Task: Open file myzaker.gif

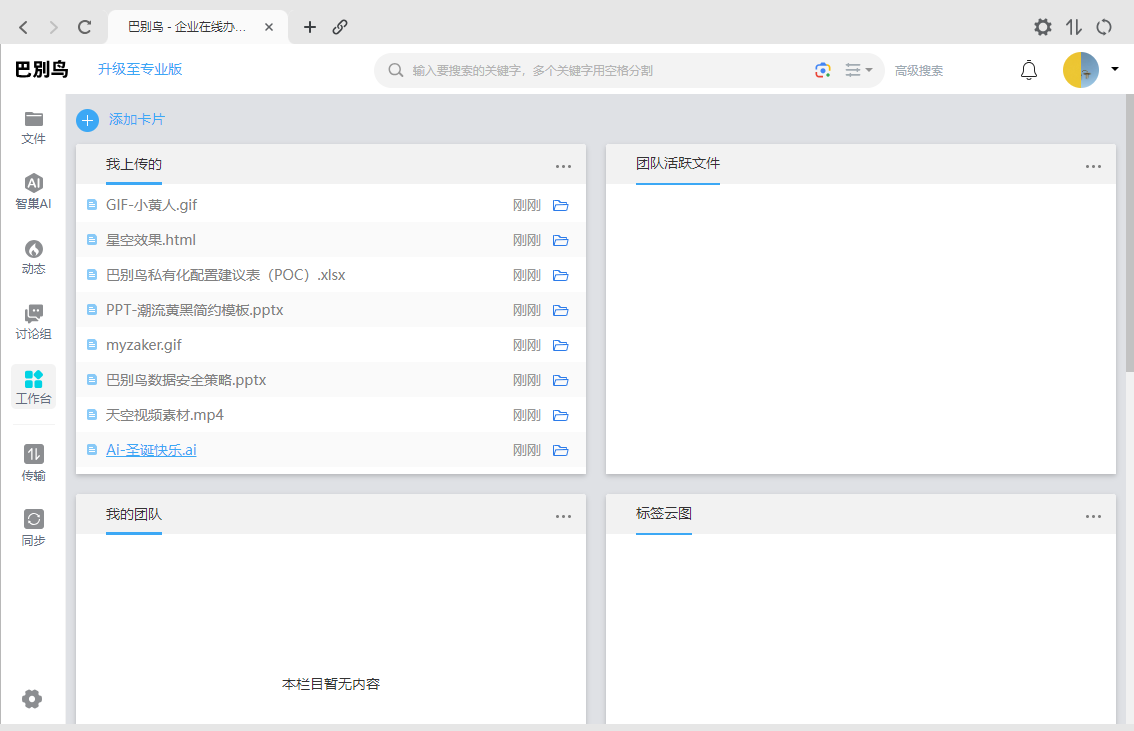Action: 143,345
